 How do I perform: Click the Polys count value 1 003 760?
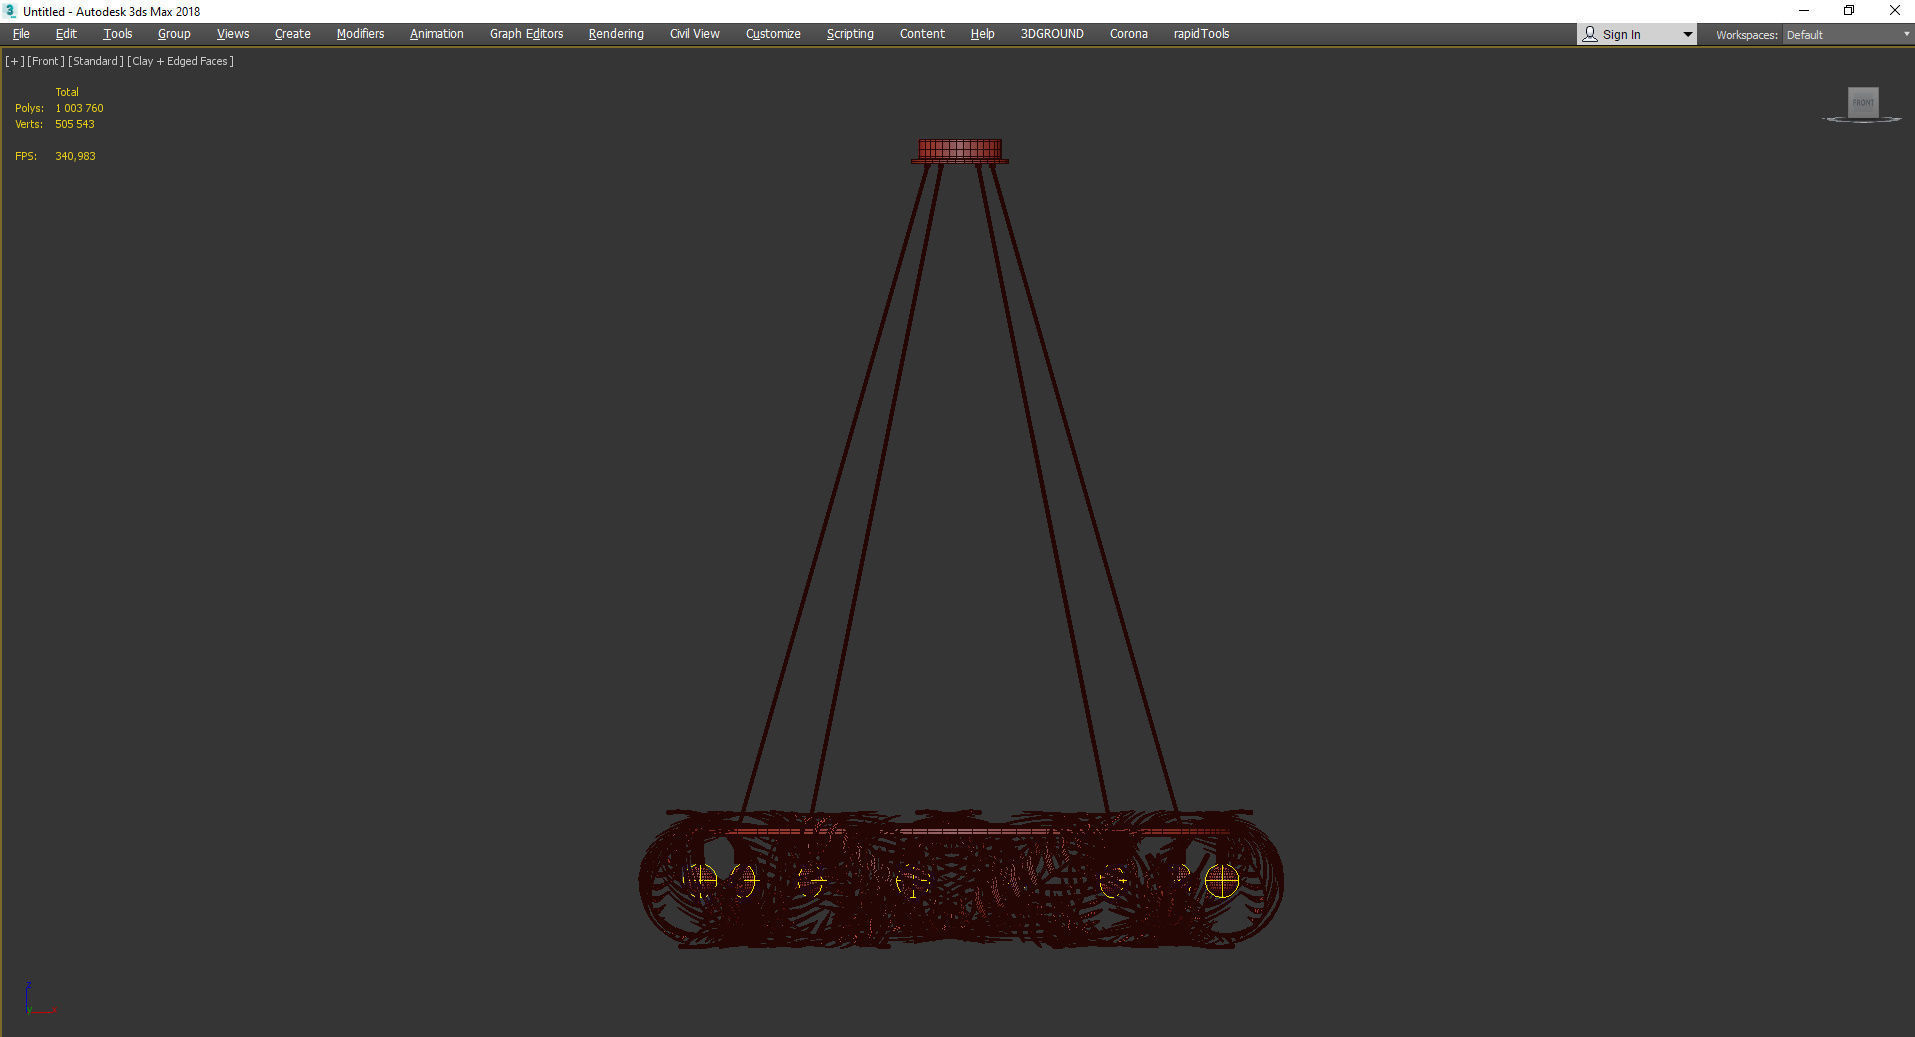pos(79,108)
